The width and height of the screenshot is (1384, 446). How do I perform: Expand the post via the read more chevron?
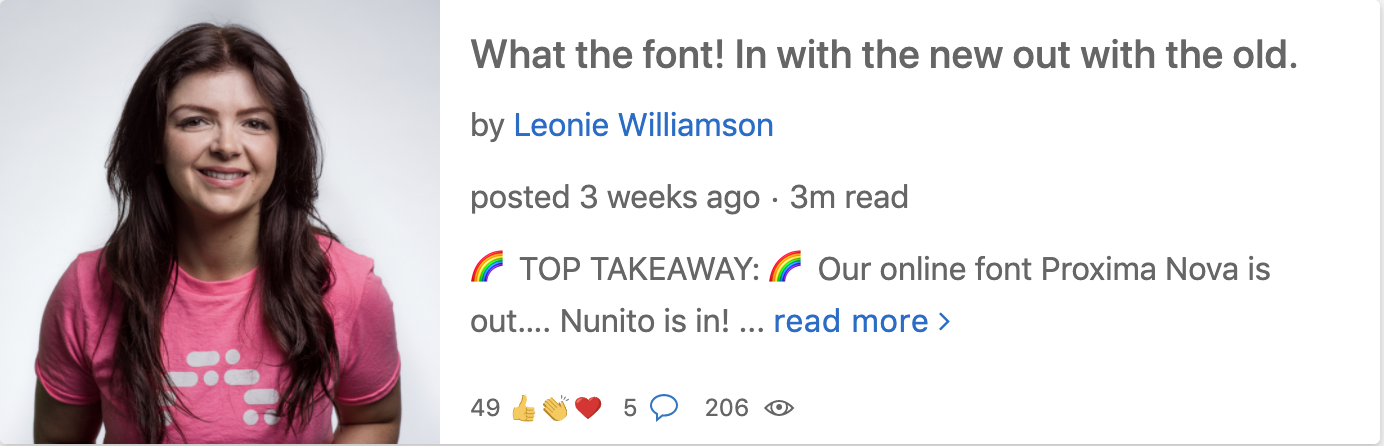click(x=944, y=322)
